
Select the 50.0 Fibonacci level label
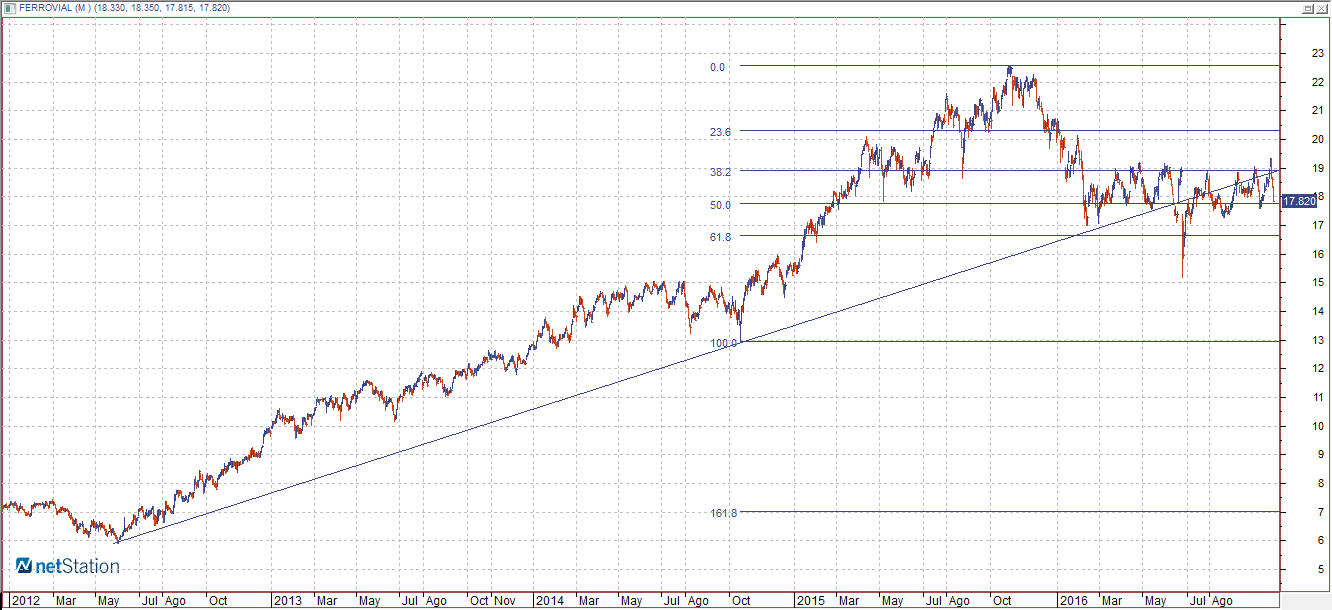point(720,205)
